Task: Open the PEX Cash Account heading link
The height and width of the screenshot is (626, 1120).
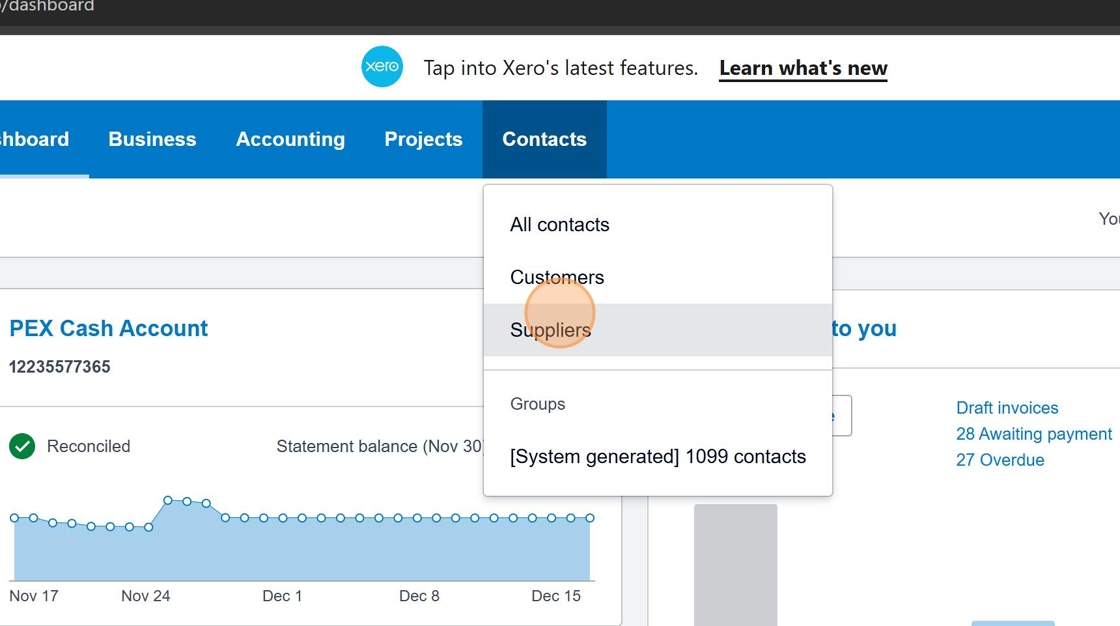Action: (108, 328)
